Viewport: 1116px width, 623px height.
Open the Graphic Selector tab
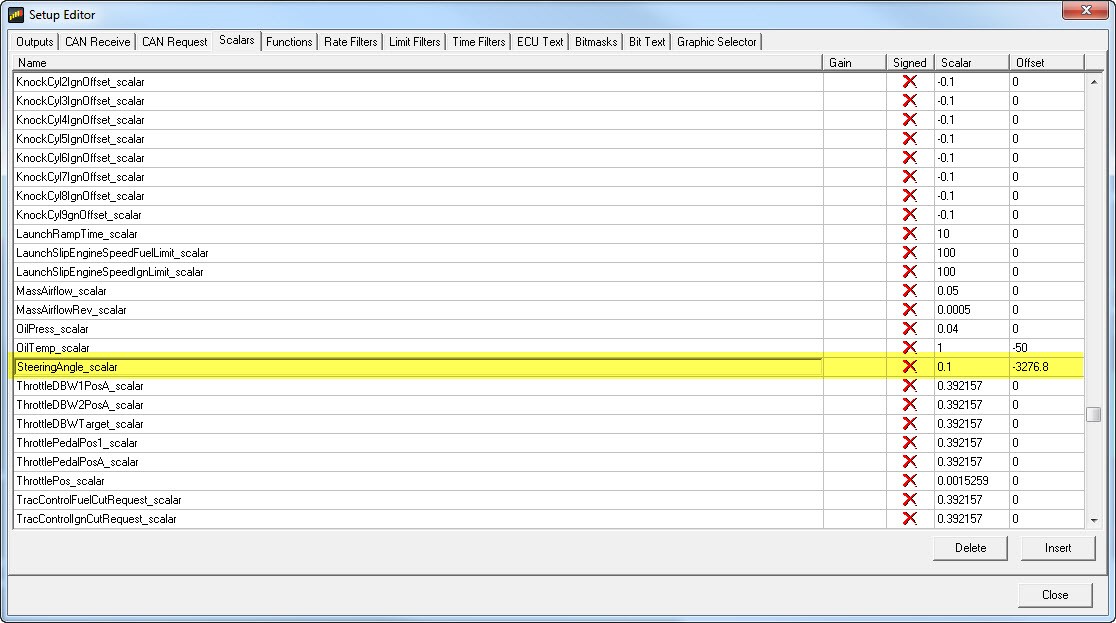(x=717, y=42)
